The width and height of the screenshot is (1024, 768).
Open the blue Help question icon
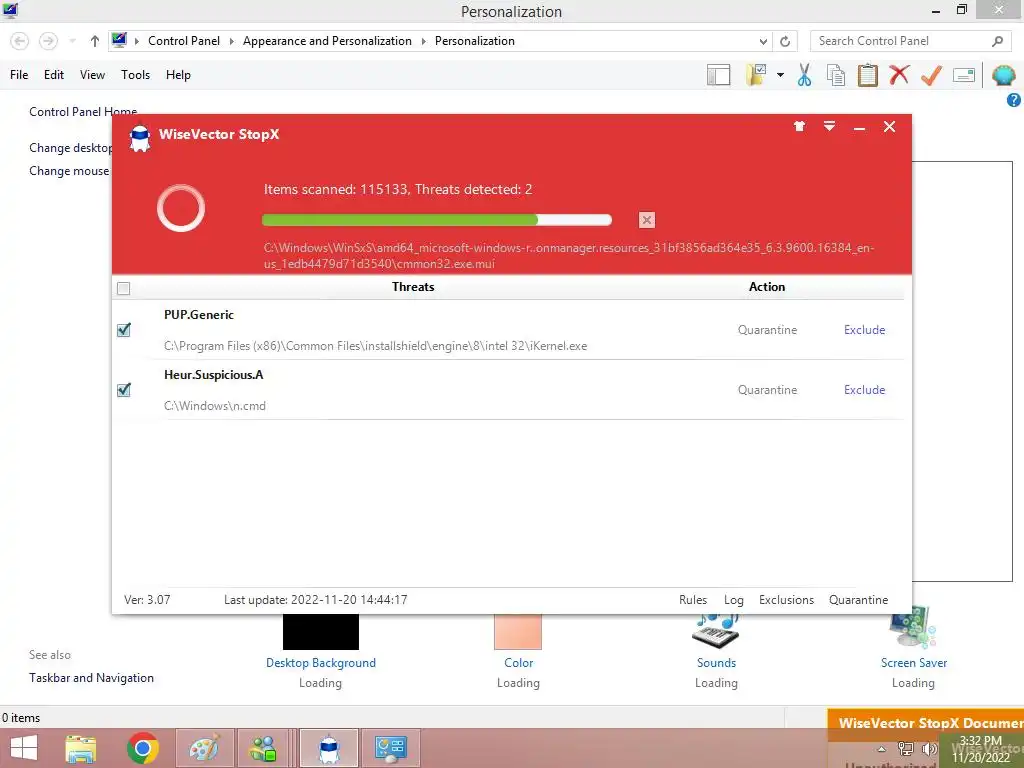pyautogui.click(x=1014, y=100)
